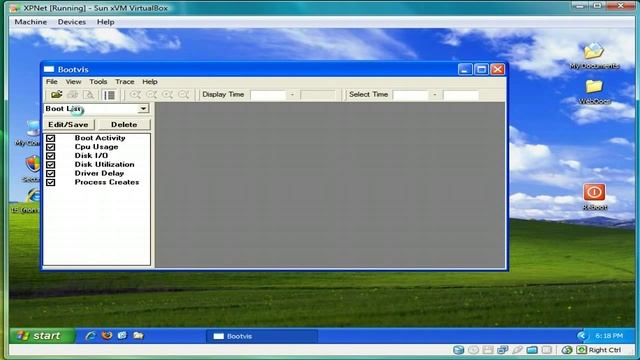Uncheck the Boot Activity checkbox
640x360 pixels.
tap(51, 138)
